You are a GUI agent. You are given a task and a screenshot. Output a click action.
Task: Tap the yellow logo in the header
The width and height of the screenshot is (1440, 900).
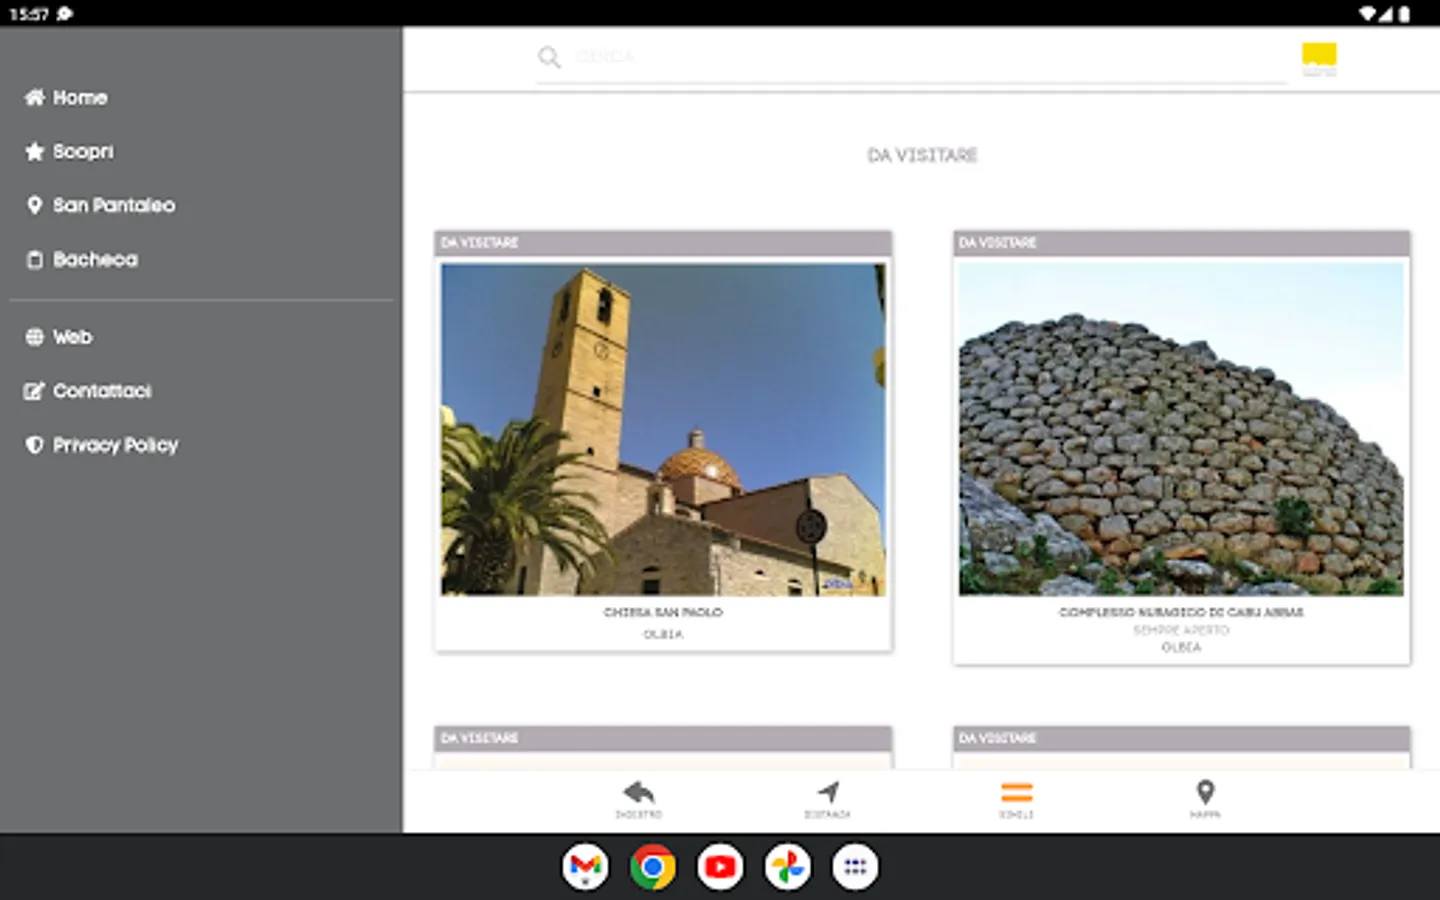tap(1319, 59)
